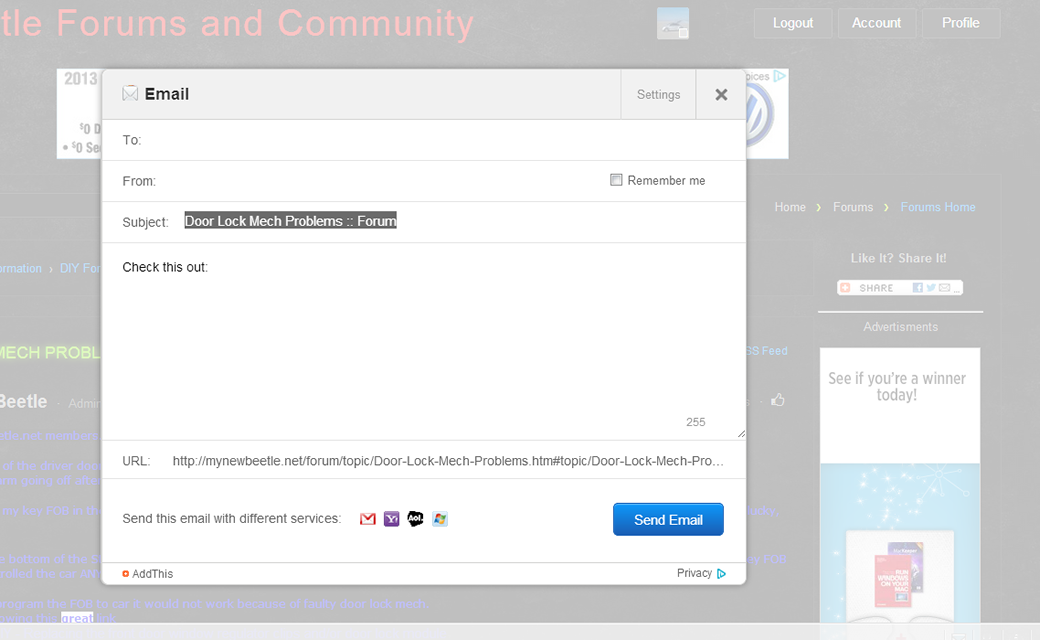Open the Forums Home breadcrumb link

coord(938,207)
